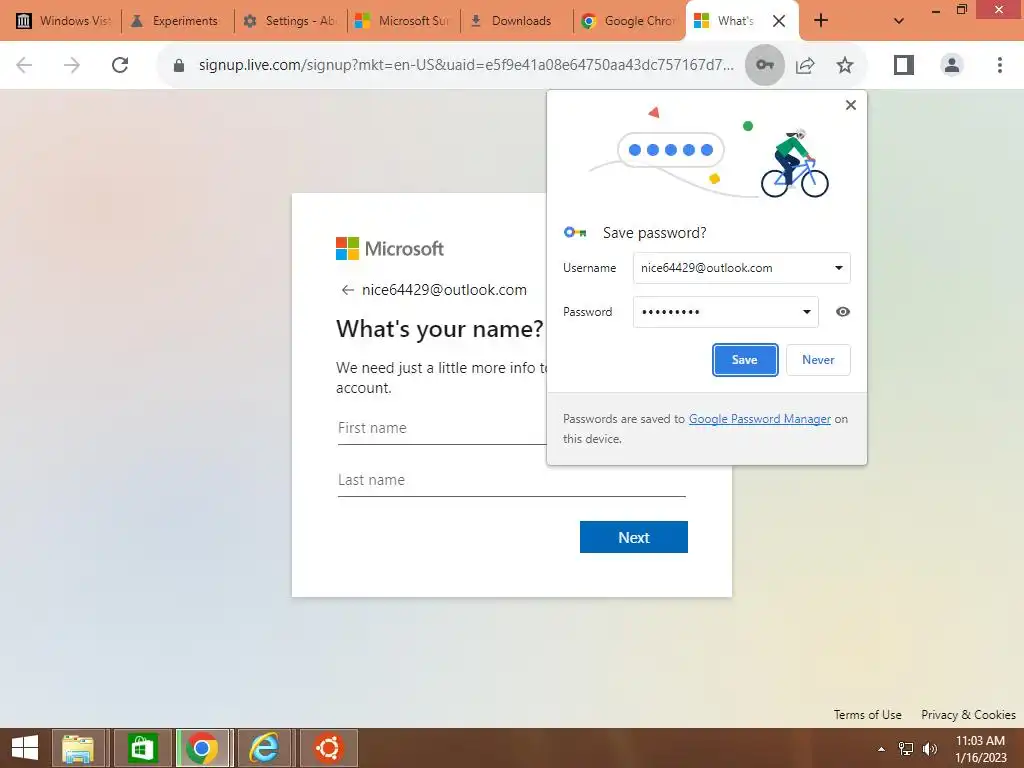Image resolution: width=1024 pixels, height=768 pixels.
Task: Open the Ubuntu icon in the taskbar
Action: pos(328,748)
